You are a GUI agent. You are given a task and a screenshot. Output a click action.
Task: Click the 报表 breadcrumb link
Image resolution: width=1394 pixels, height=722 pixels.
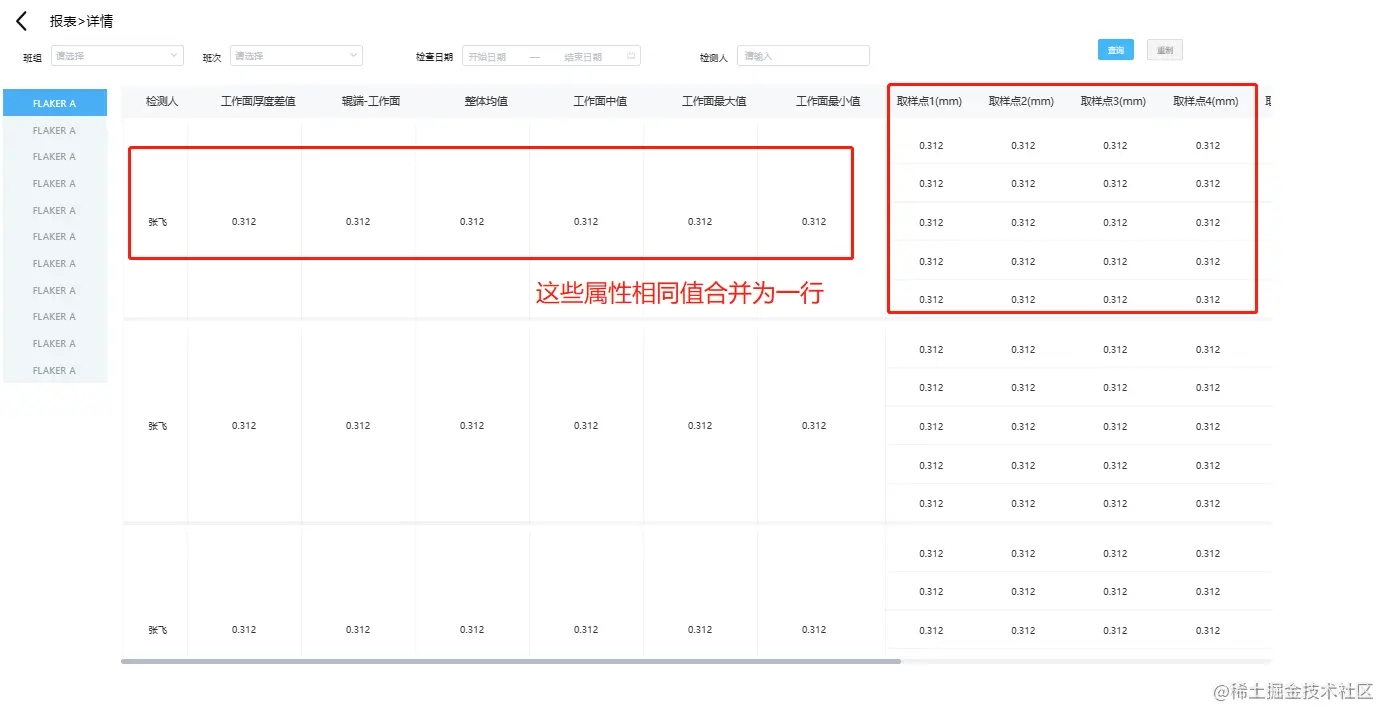pos(62,21)
